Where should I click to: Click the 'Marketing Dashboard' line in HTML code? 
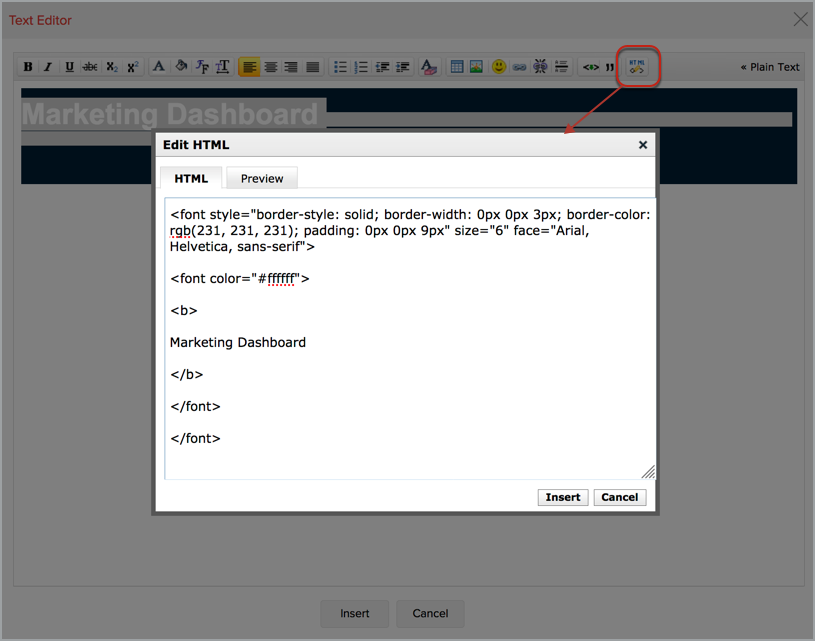(238, 343)
